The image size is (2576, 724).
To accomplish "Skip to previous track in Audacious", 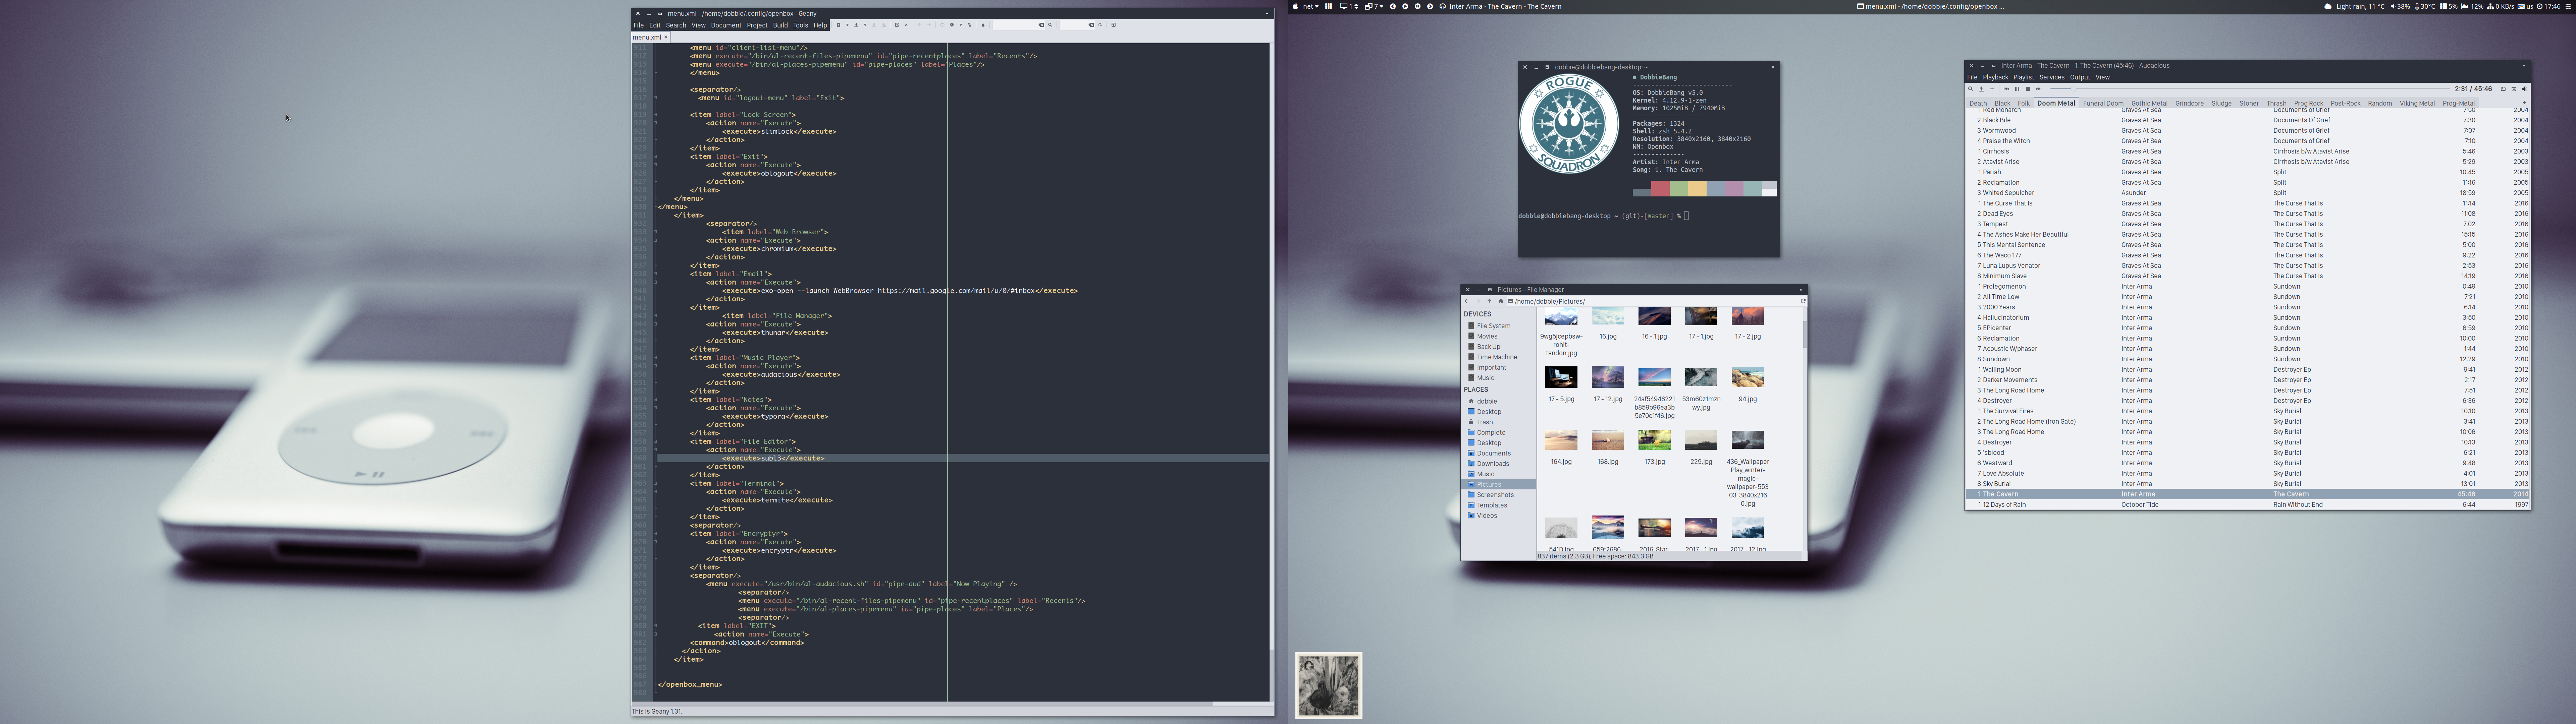I will (2006, 89).
